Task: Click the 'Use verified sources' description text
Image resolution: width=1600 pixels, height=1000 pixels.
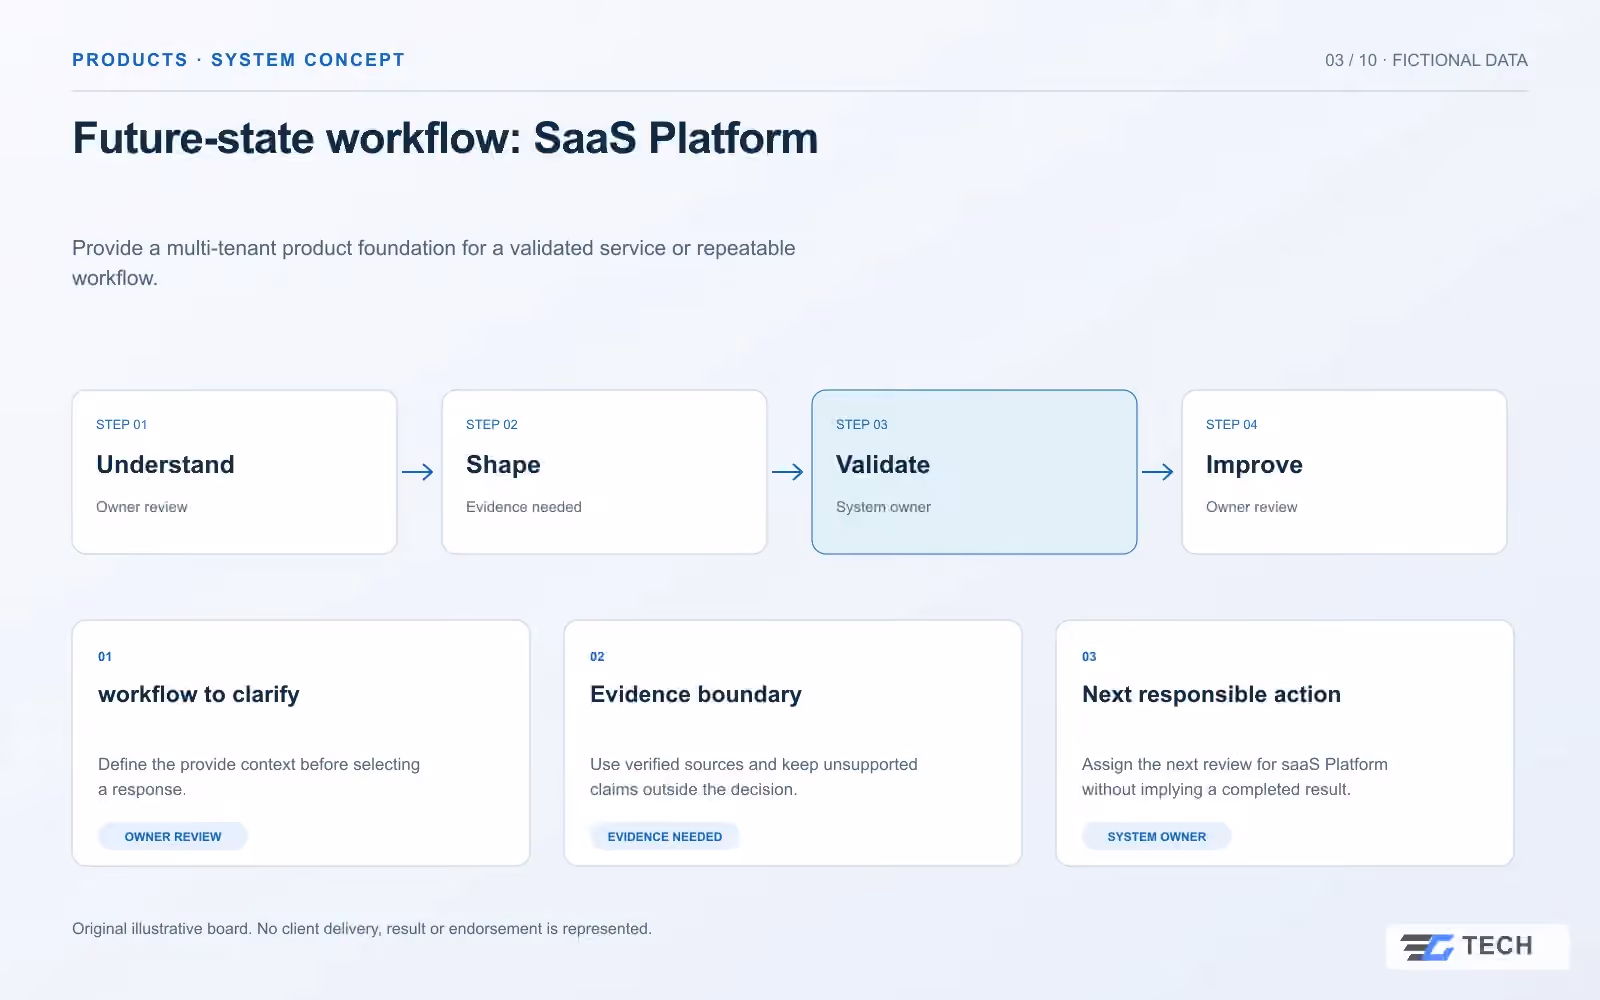Action: [754, 776]
